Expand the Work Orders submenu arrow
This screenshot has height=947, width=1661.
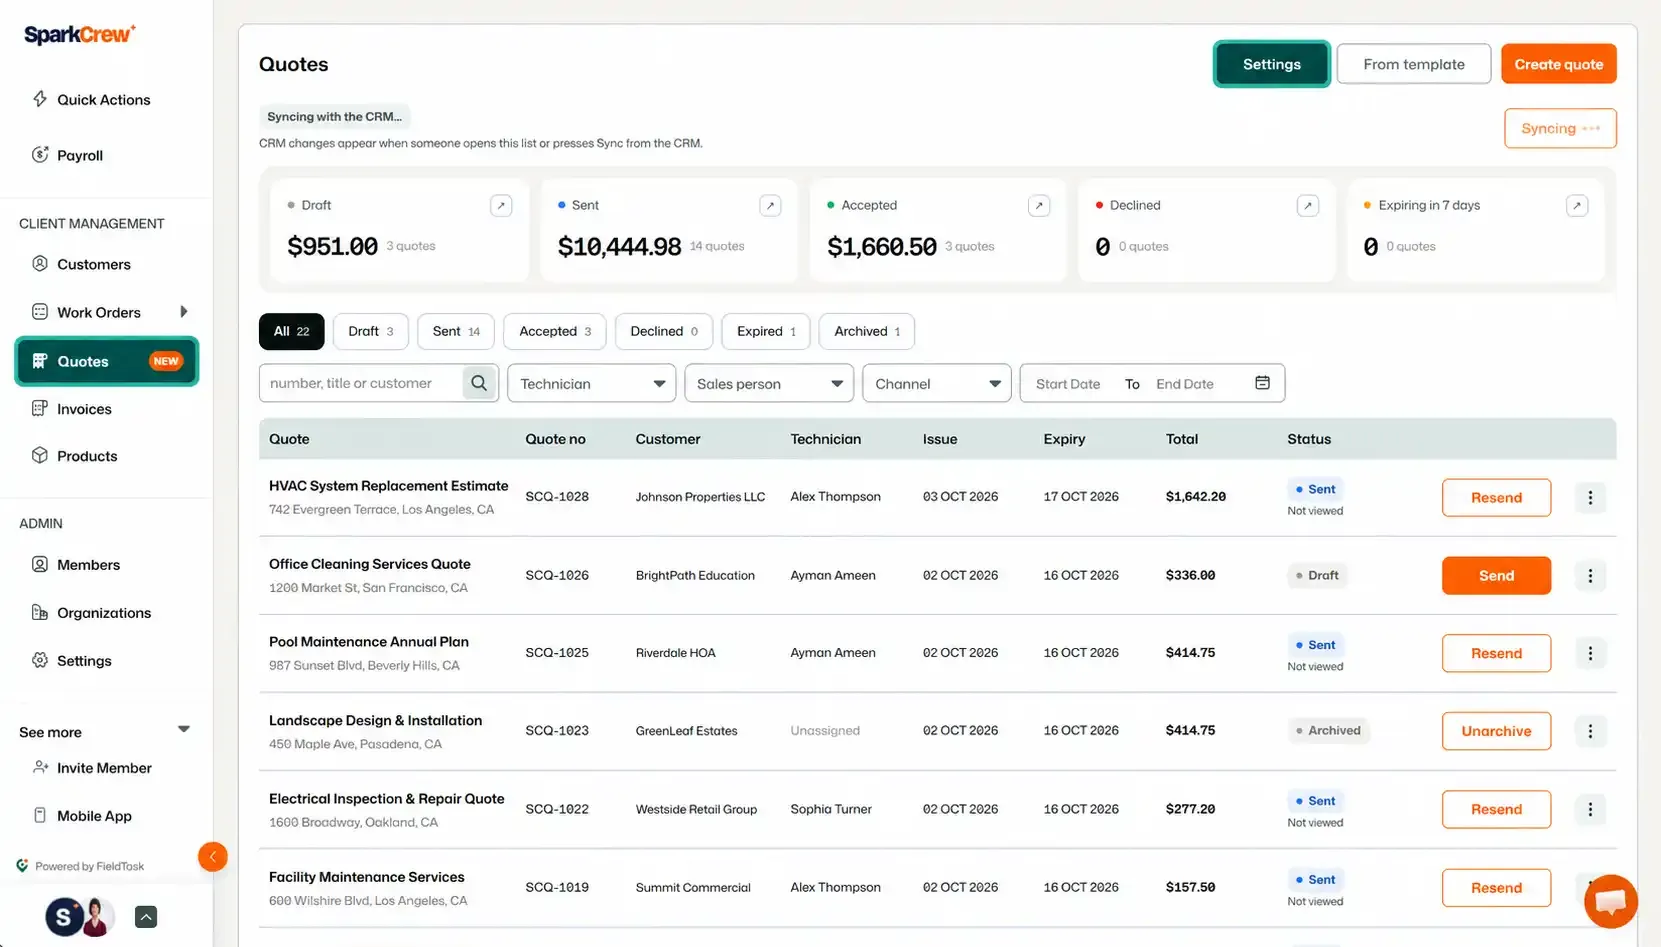pos(183,312)
